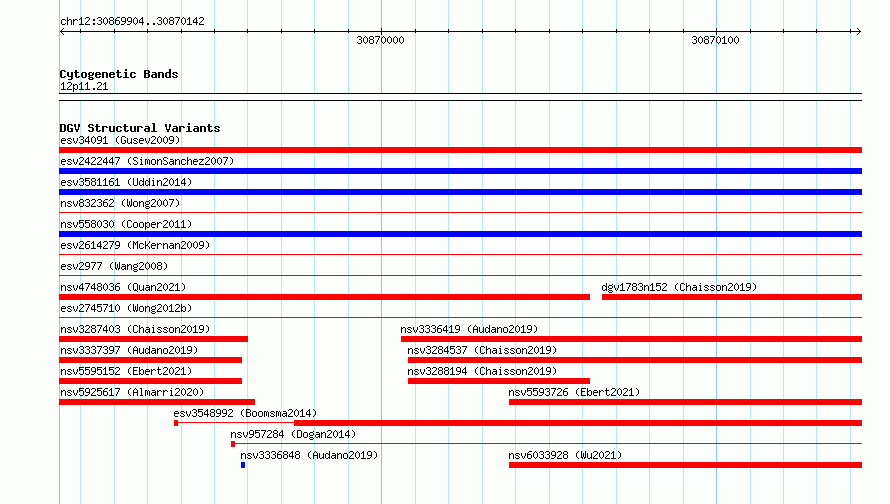Click the red bar under nsv6033928
Viewport: 890px width, 504px height.
(x=685, y=465)
